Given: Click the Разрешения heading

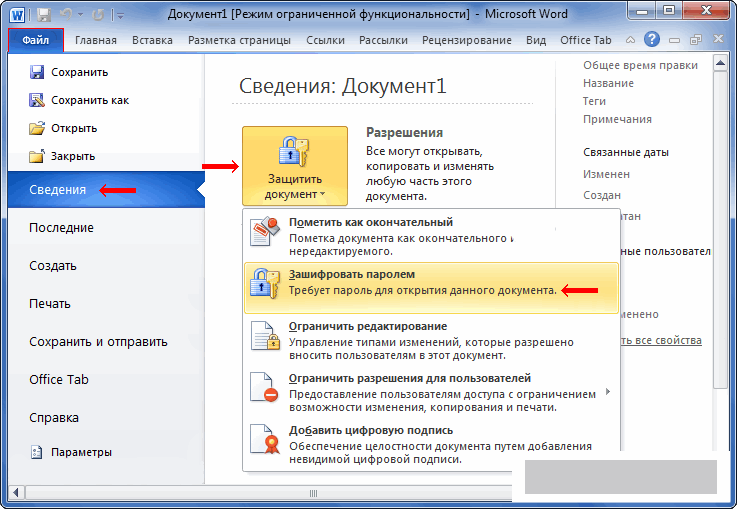Looking at the screenshot, I should tap(404, 133).
